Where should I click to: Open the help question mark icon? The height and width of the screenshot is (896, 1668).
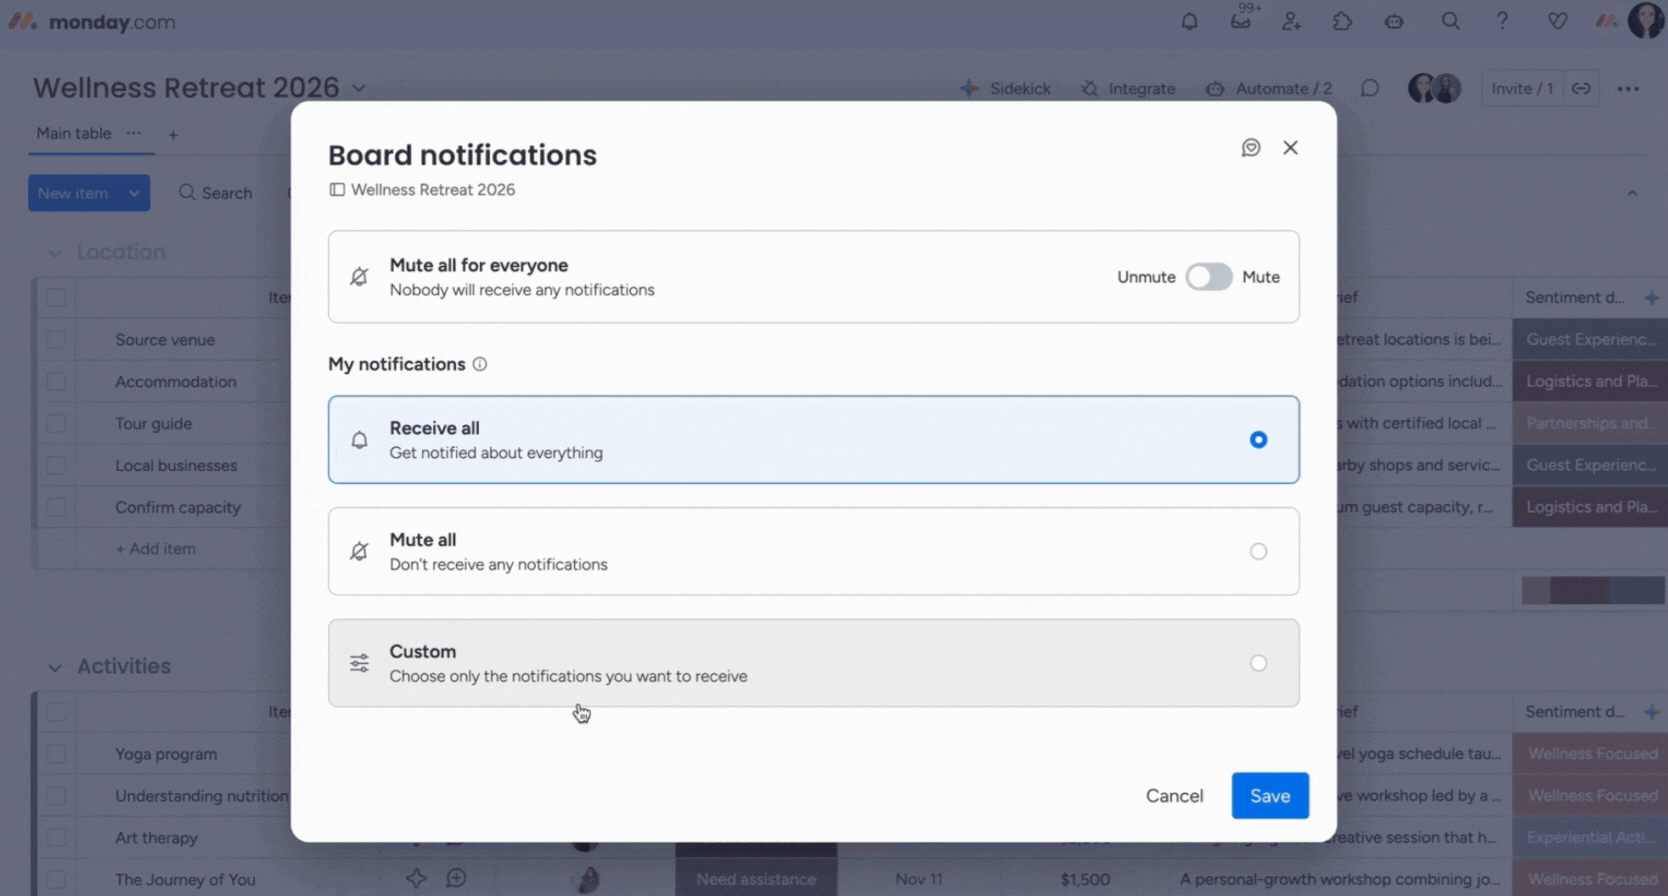[1501, 21]
